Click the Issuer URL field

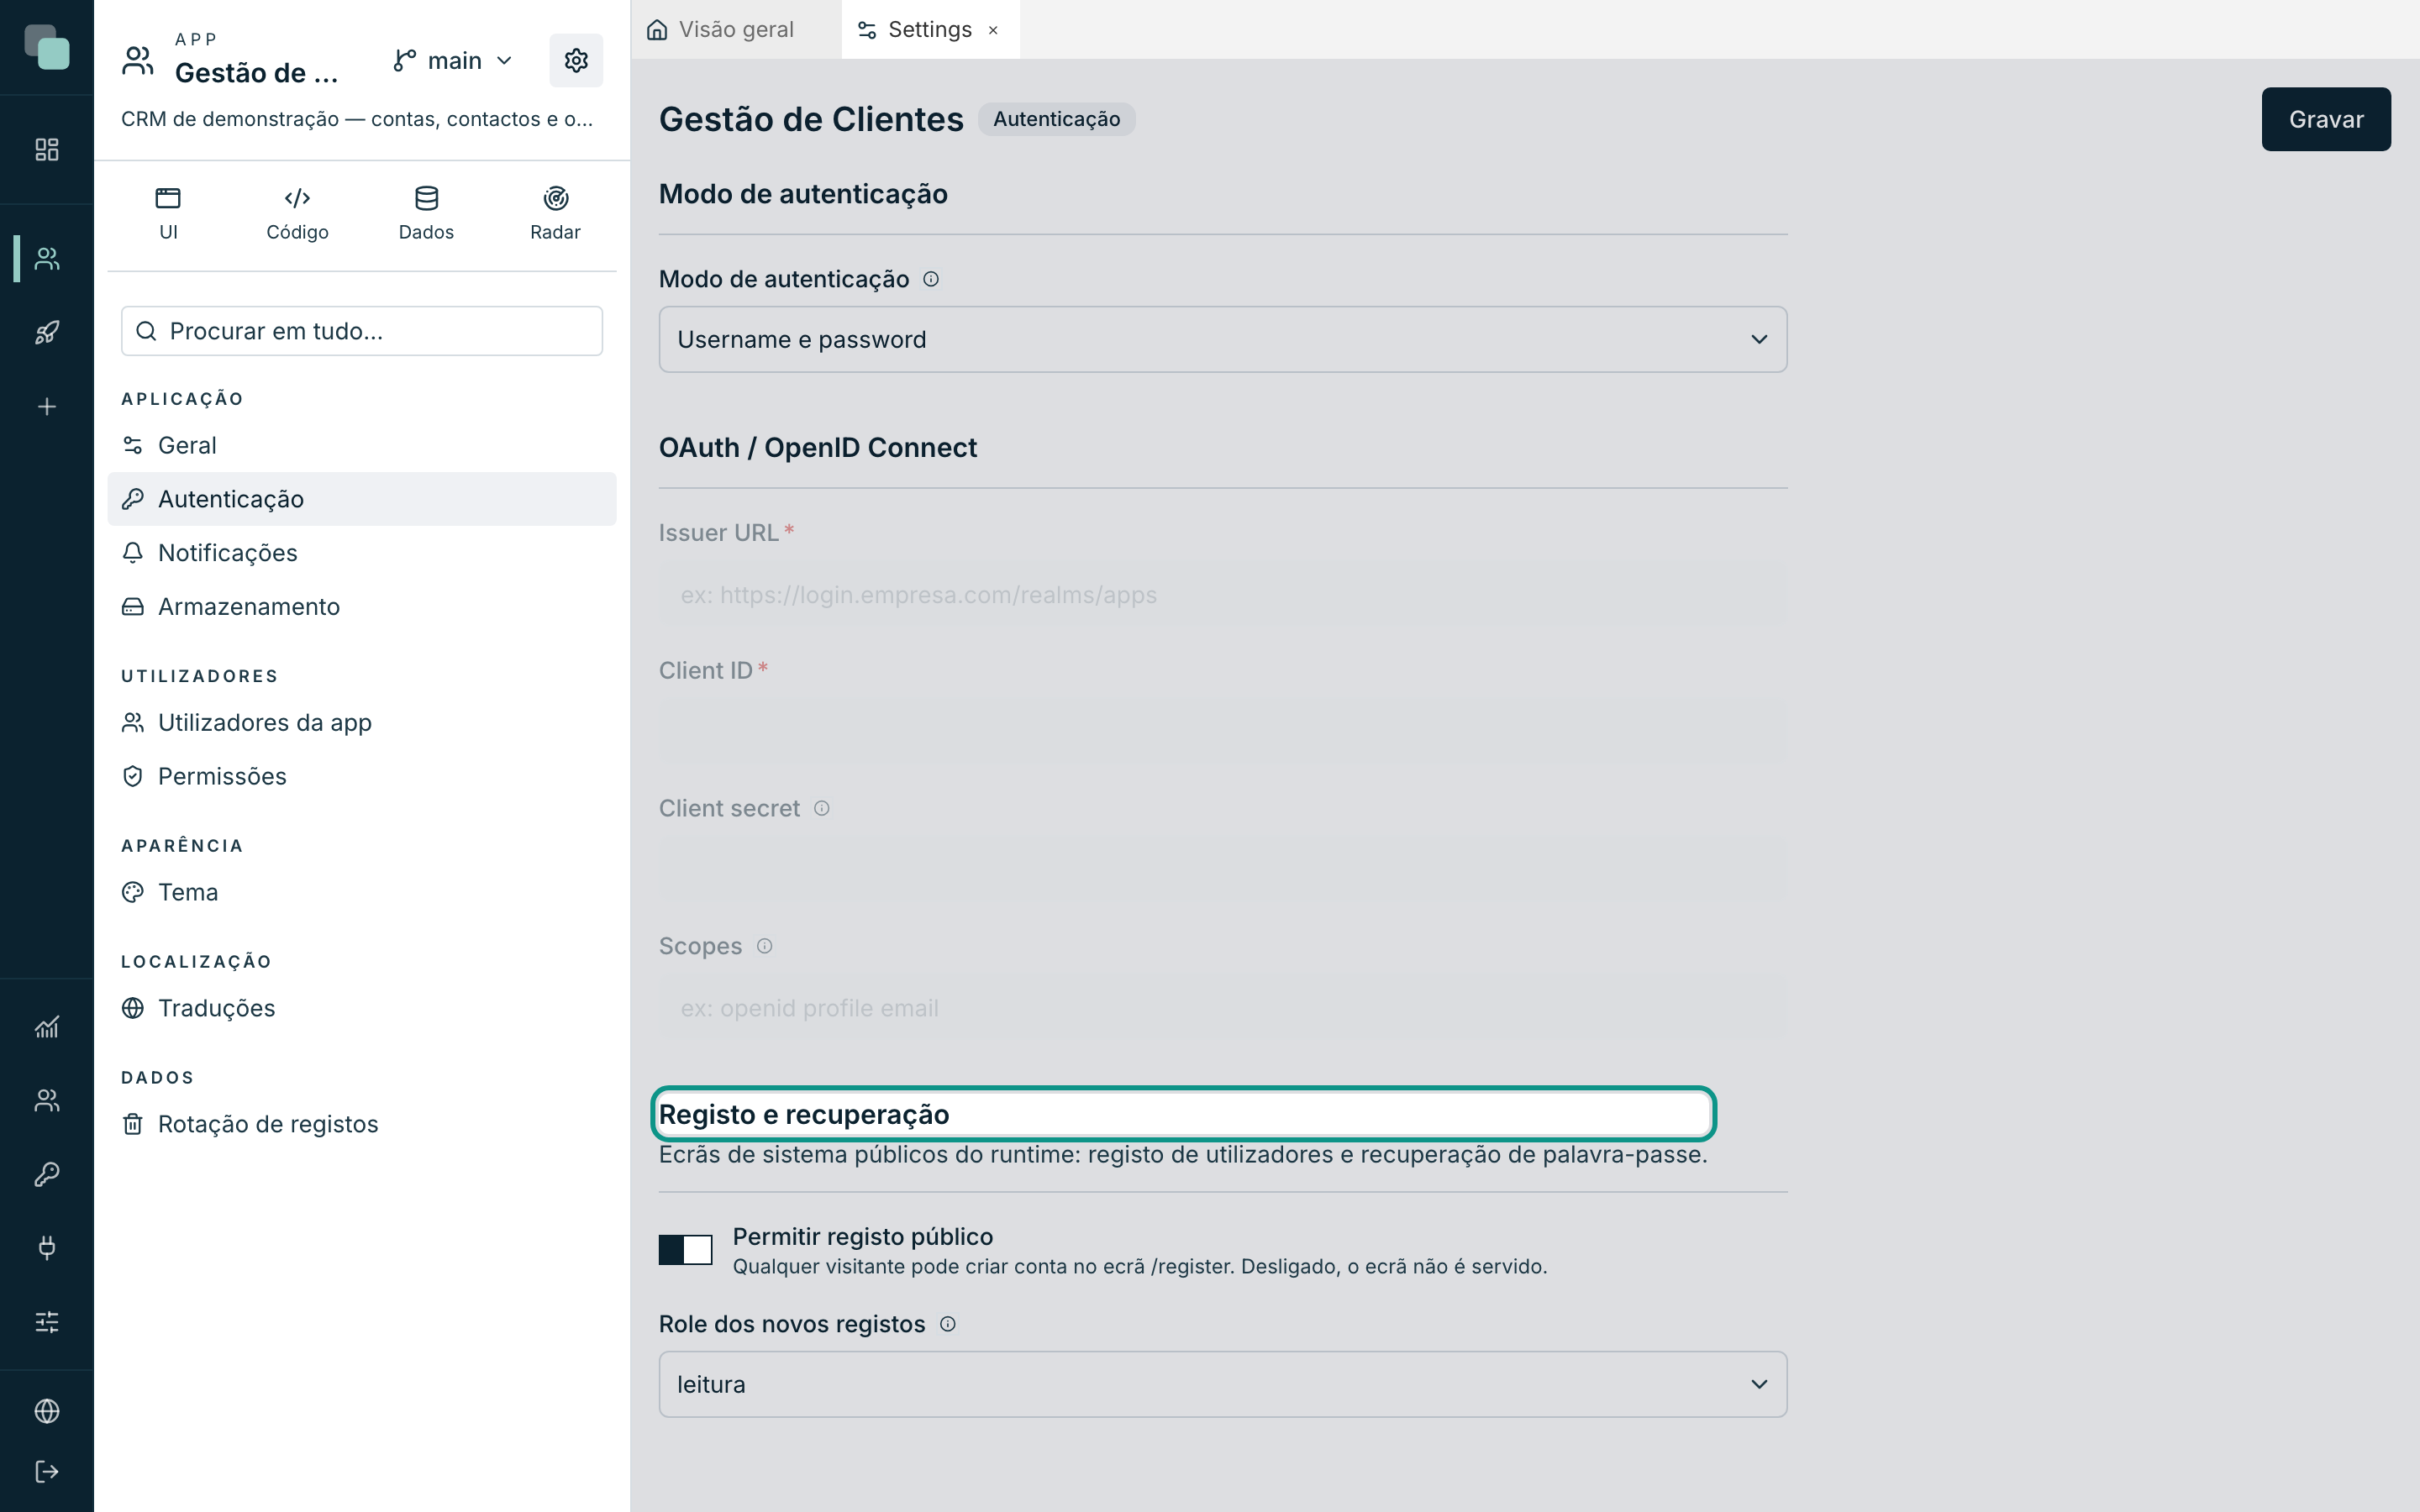tap(1222, 595)
